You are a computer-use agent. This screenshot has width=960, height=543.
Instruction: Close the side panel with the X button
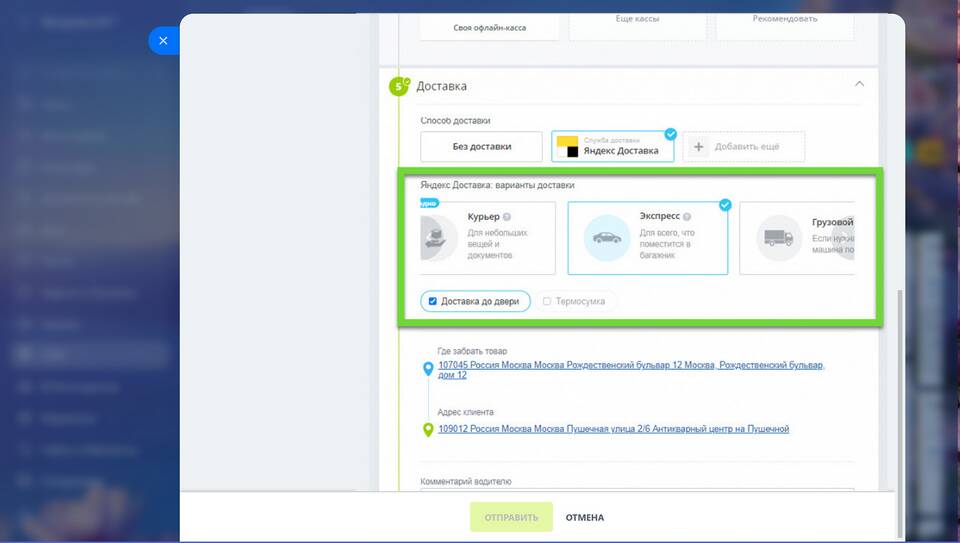[163, 41]
